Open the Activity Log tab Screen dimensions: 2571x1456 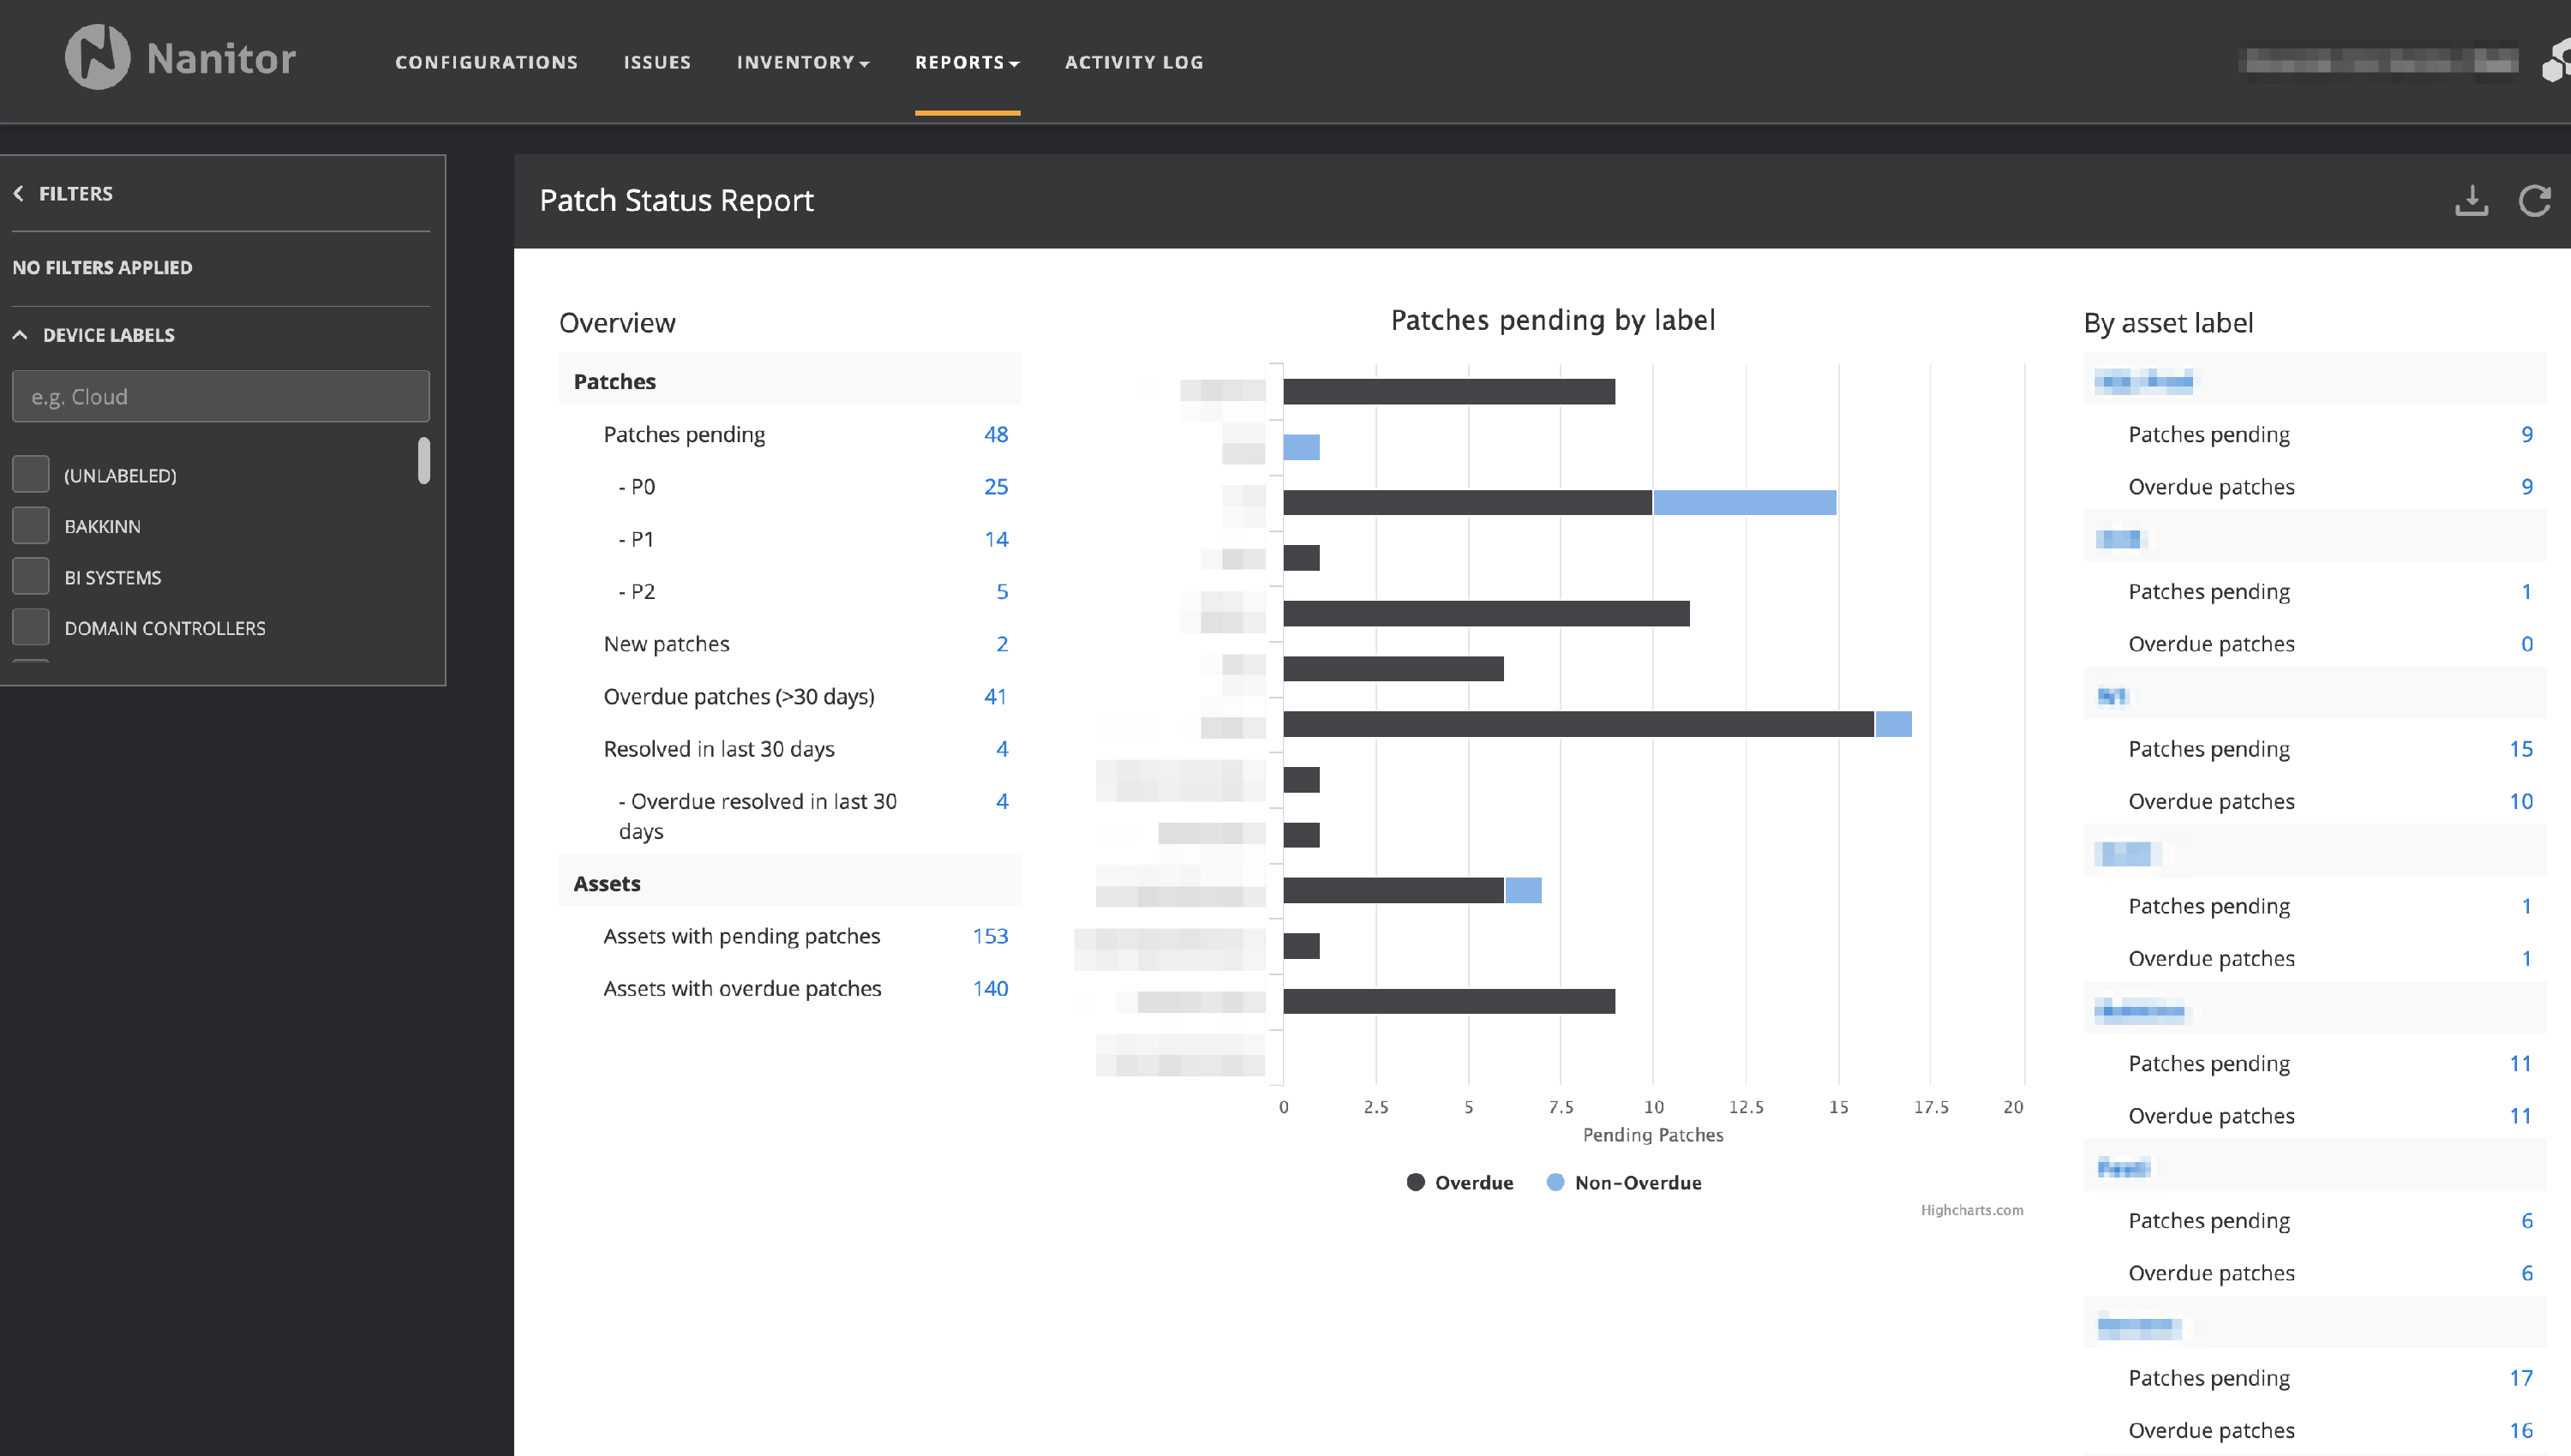coord(1133,62)
